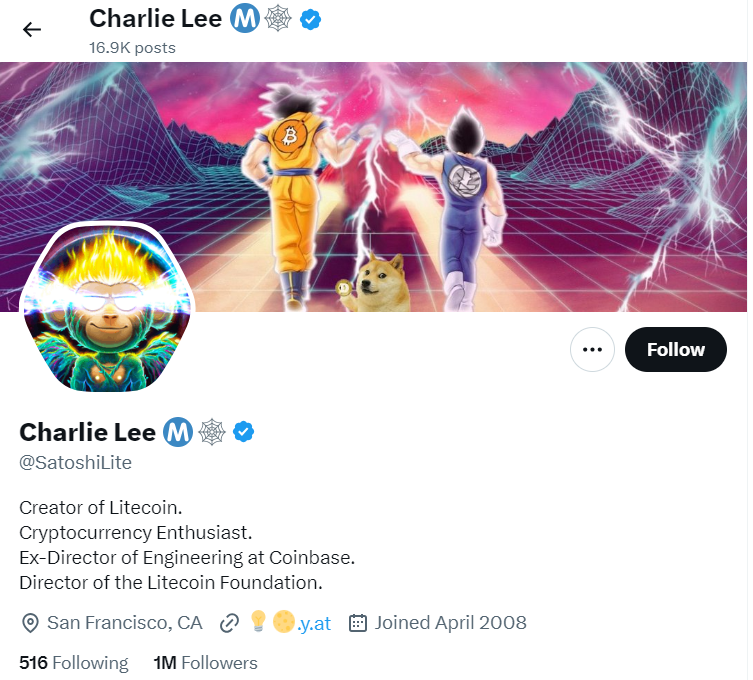Screen dimensions: 753x680
Task: Click the link chain icon
Action: coord(229,623)
